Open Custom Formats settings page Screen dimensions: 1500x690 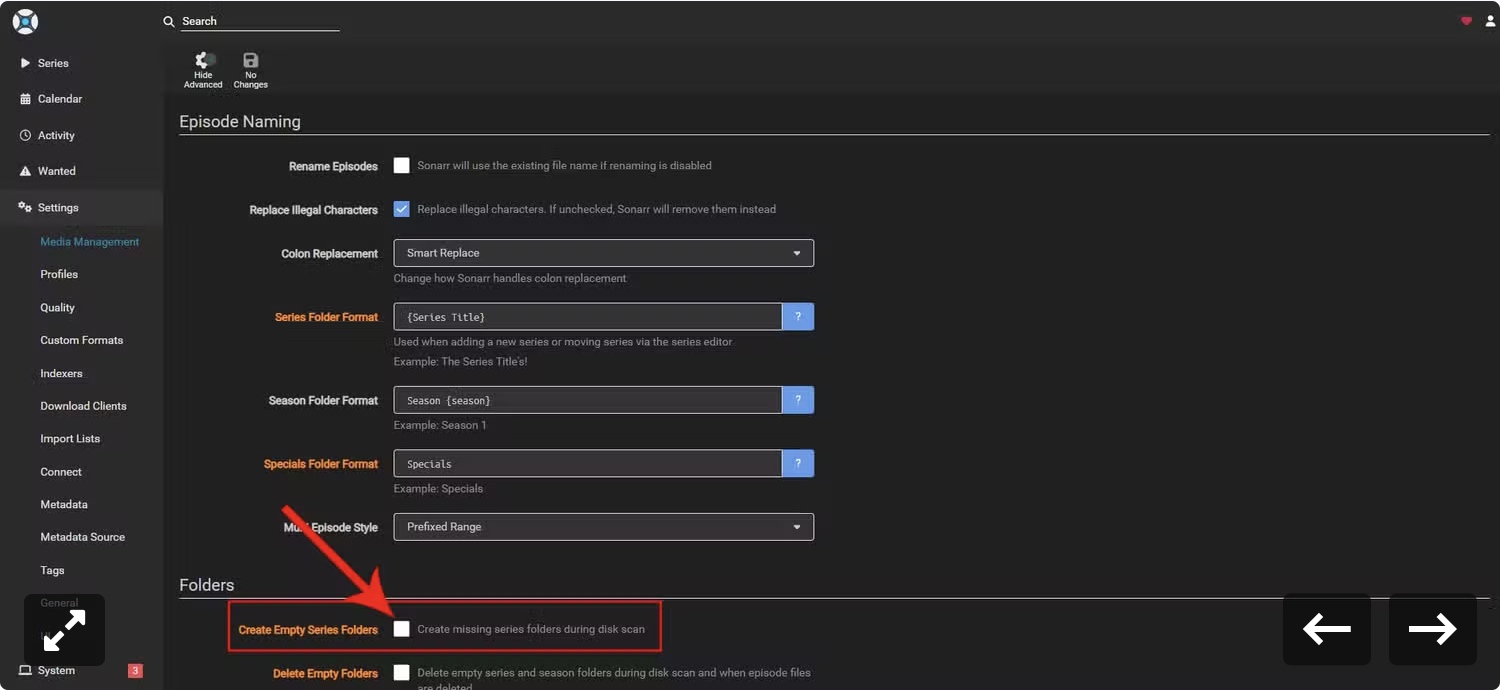82,340
